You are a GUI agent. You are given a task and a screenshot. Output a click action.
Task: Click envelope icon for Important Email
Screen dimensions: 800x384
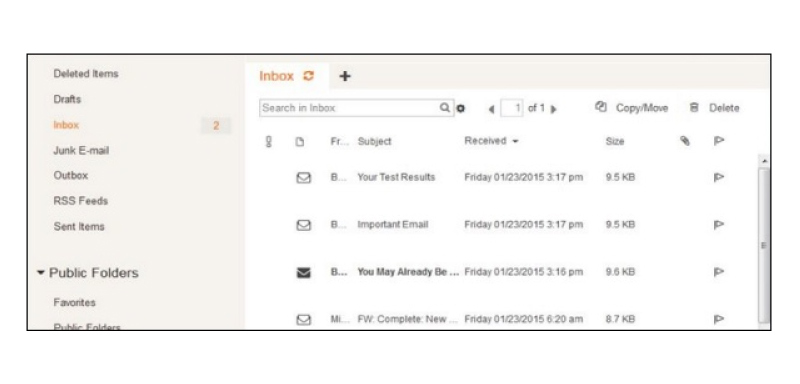click(x=304, y=225)
